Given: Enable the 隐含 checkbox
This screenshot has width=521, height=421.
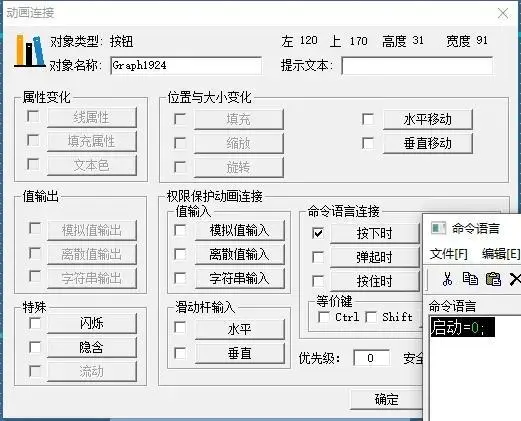Looking at the screenshot, I should point(35,347).
